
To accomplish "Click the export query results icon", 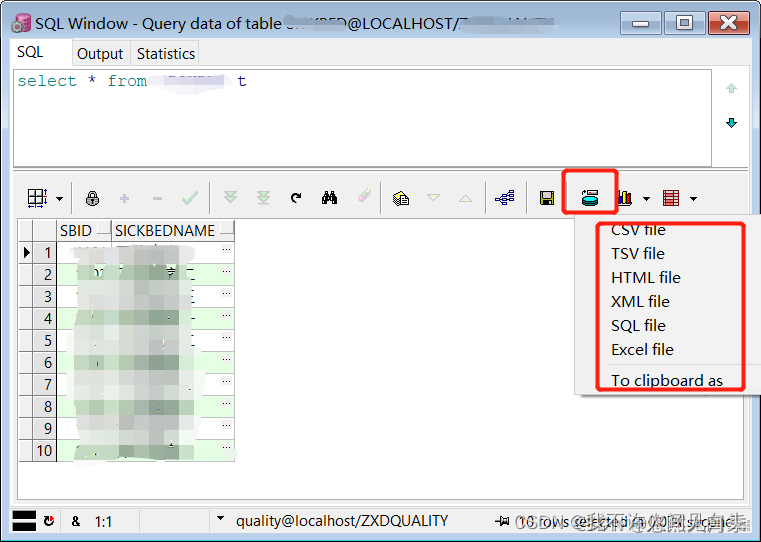I will click(590, 197).
